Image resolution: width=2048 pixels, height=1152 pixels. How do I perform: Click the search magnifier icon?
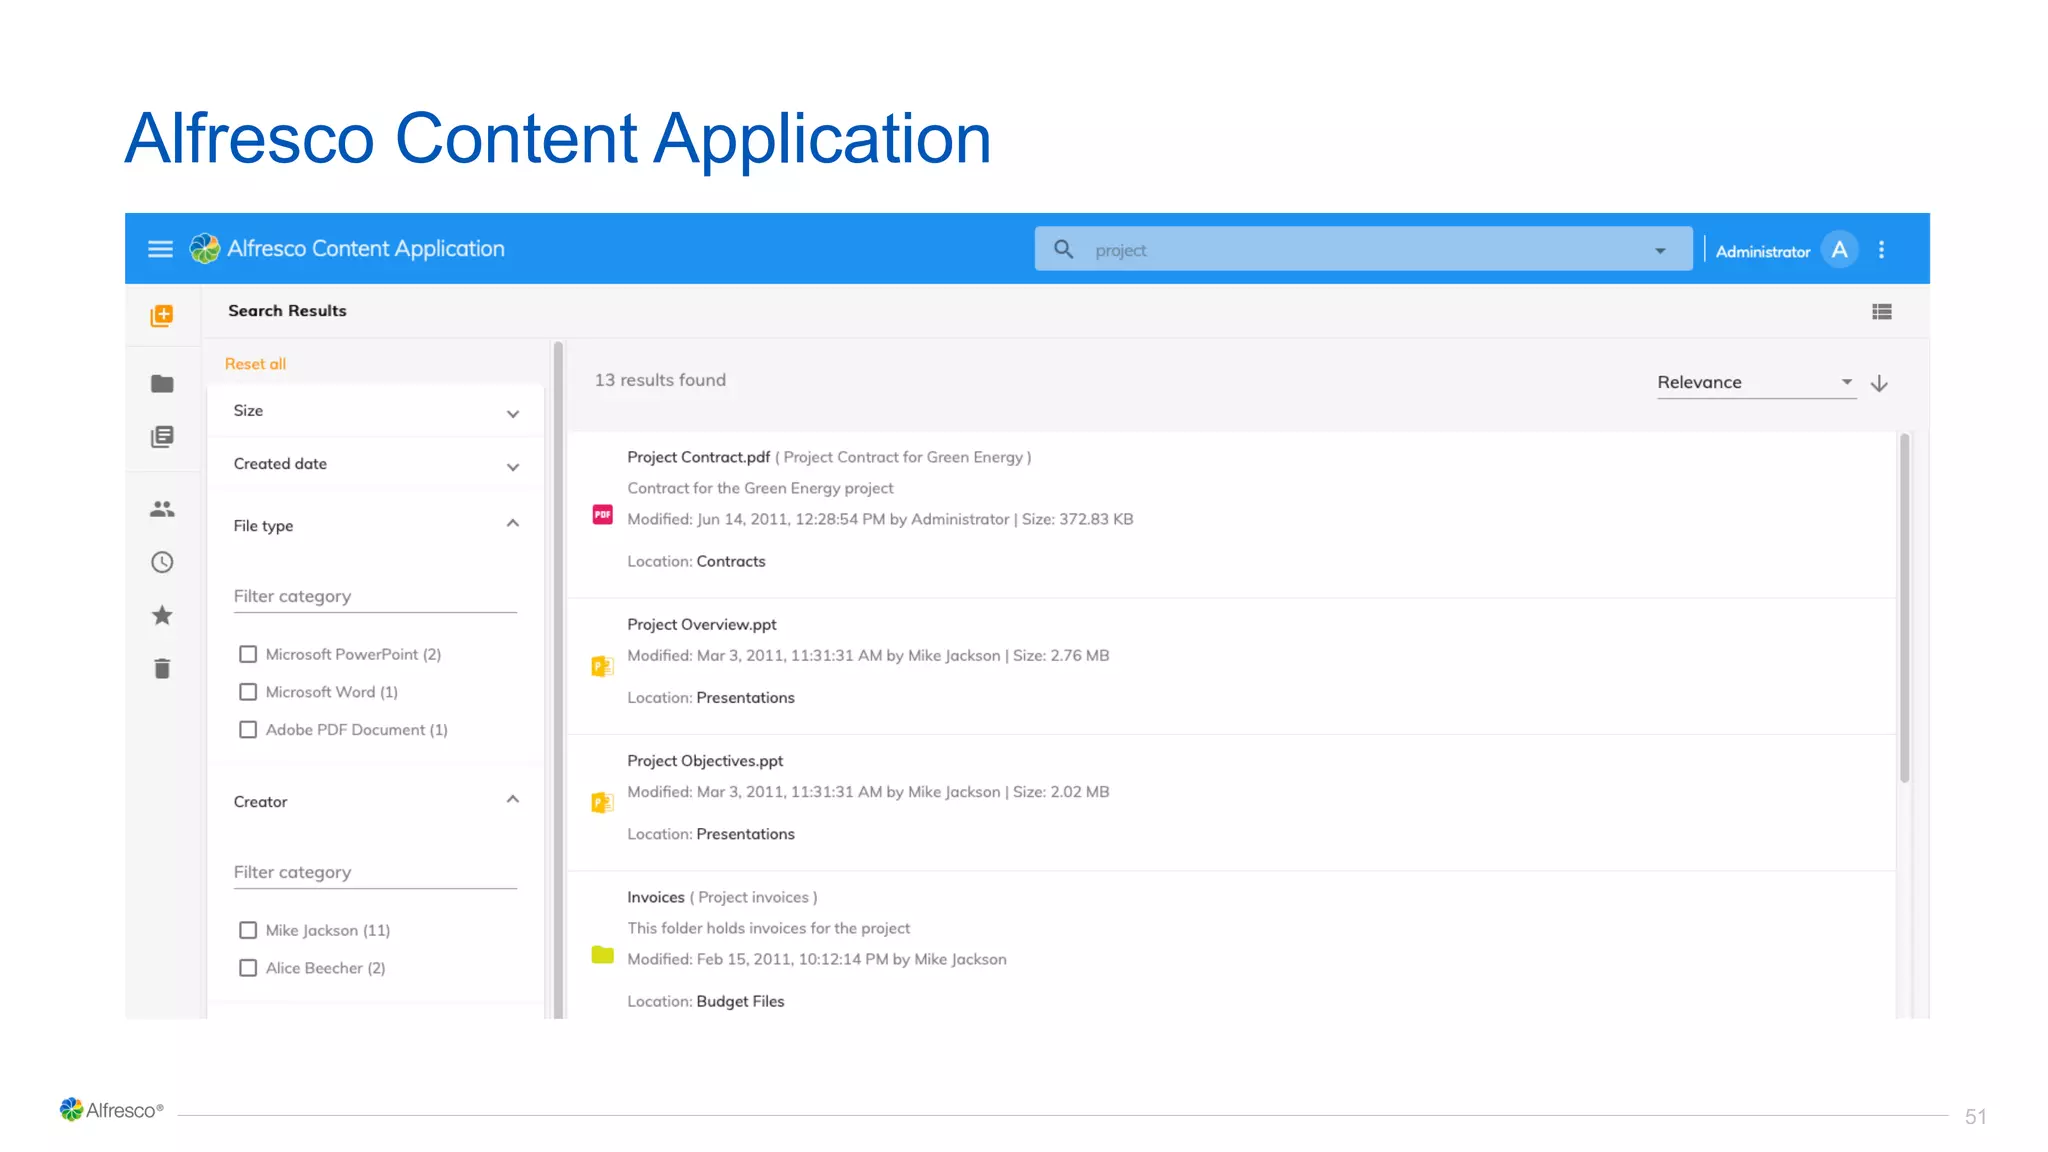point(1064,249)
